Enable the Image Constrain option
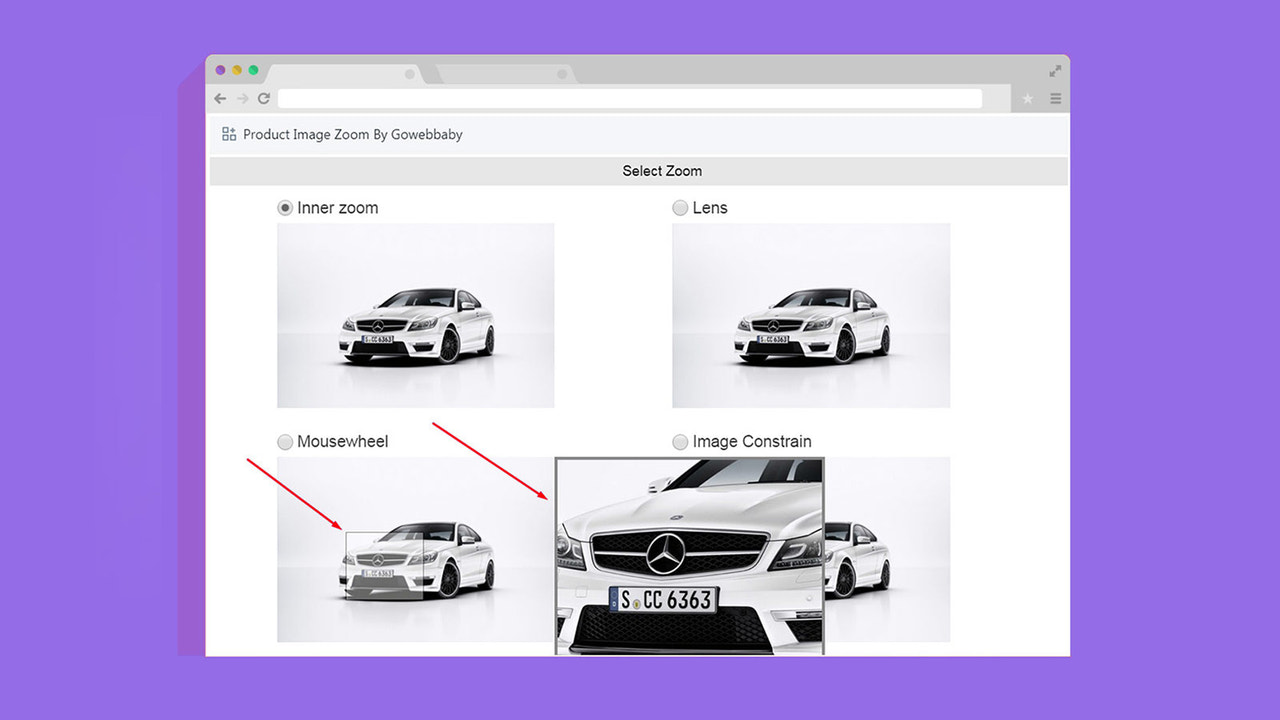Viewport: 1280px width, 720px height. point(680,441)
